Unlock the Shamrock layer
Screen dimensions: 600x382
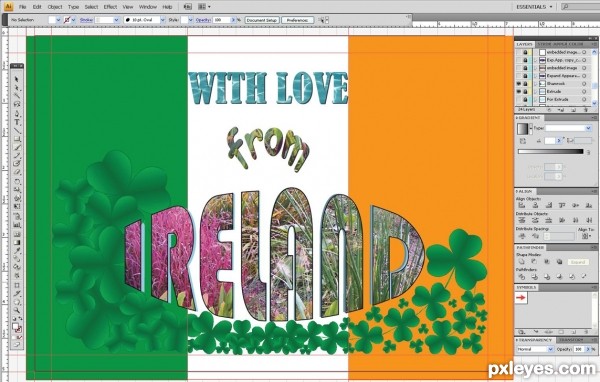pos(525,83)
